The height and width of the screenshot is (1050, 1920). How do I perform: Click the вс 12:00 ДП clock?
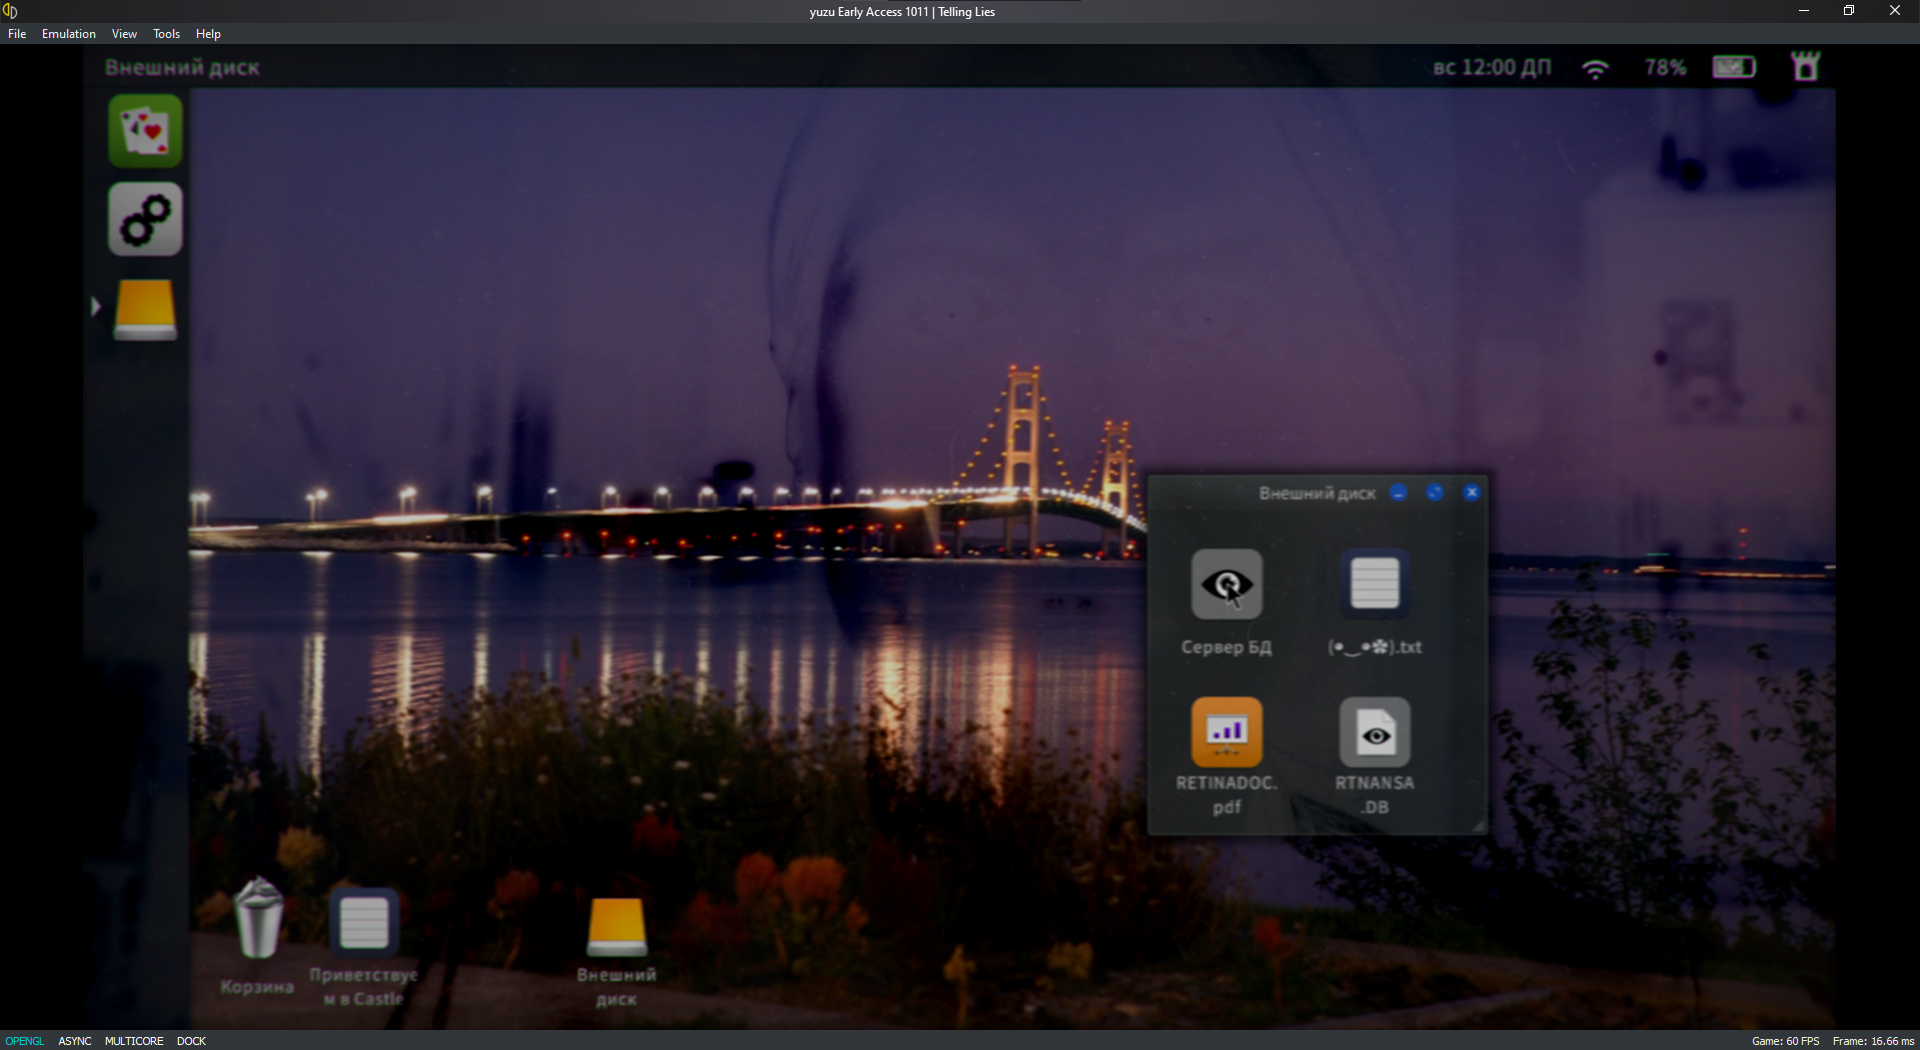1492,67
